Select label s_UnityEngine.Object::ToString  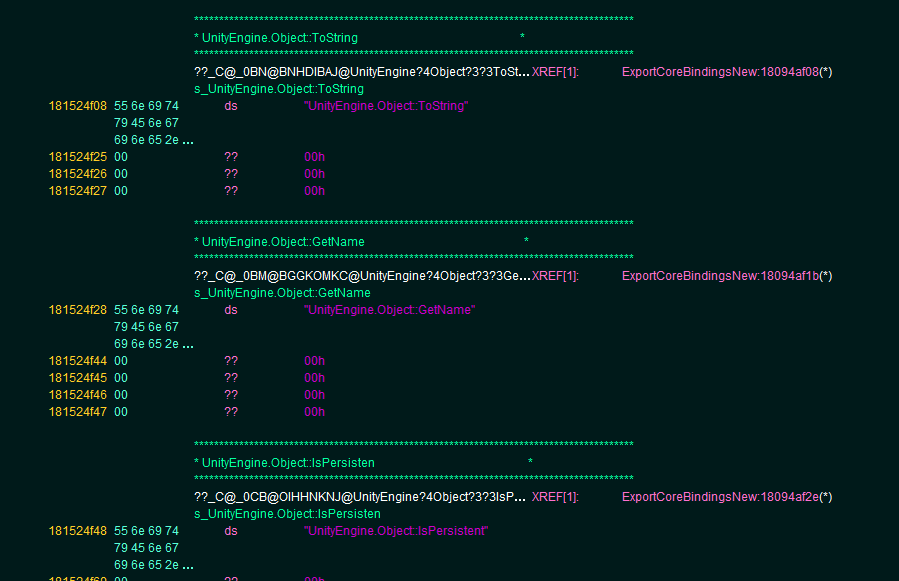pyautogui.click(x=279, y=89)
